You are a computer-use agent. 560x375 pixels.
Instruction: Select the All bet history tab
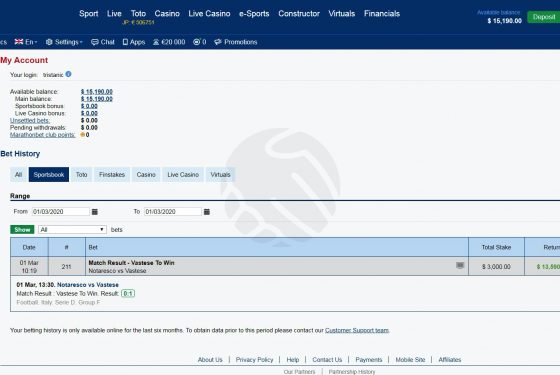tap(19, 175)
